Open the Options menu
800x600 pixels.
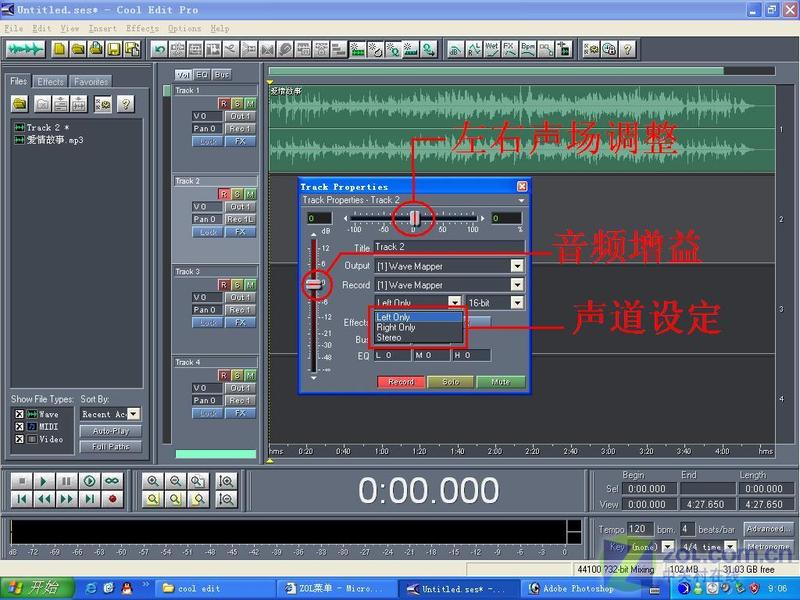pyautogui.click(x=185, y=29)
